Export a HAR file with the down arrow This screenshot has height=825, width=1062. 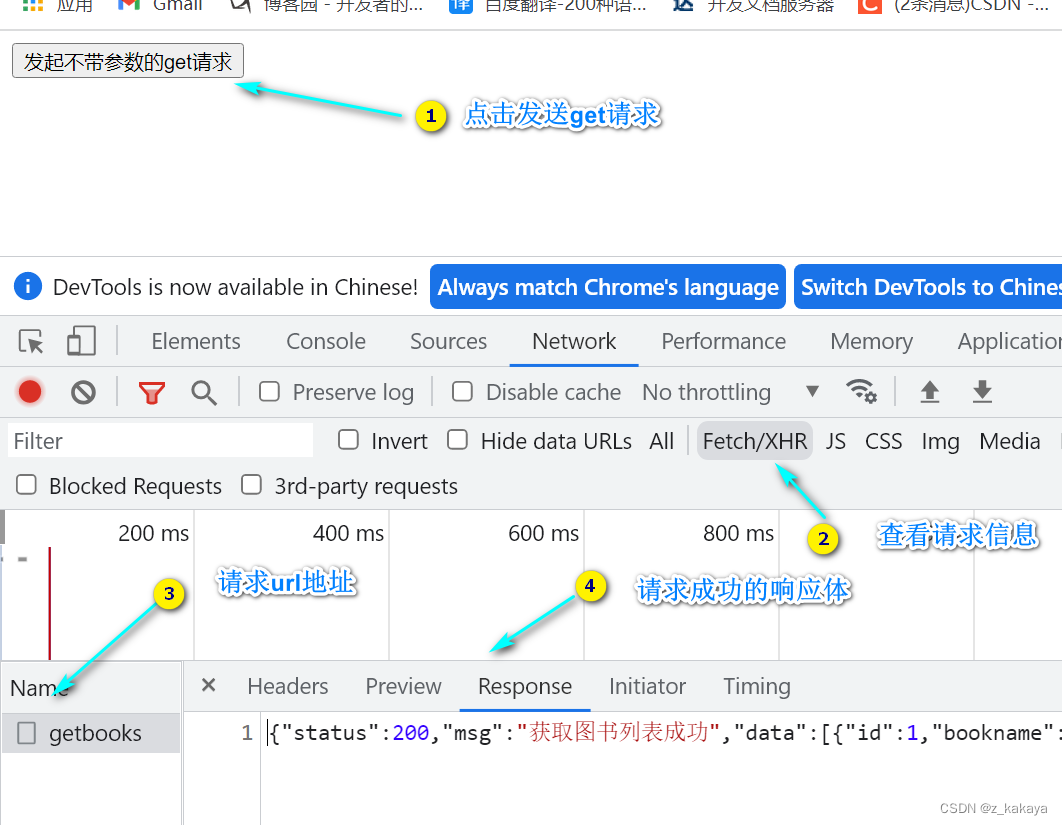click(x=982, y=391)
